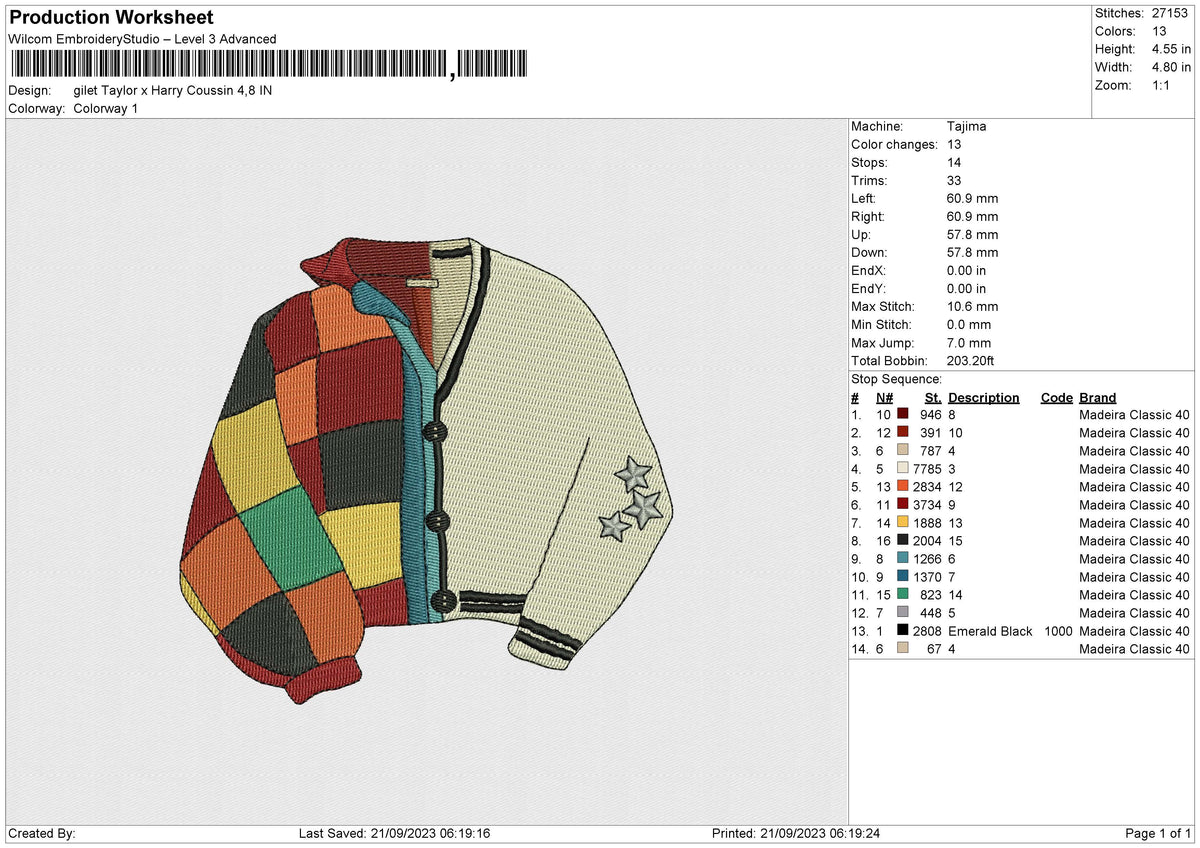Click the 'Color changes:' label
Viewport: 1200px width, 848px height.
pyautogui.click(x=892, y=144)
